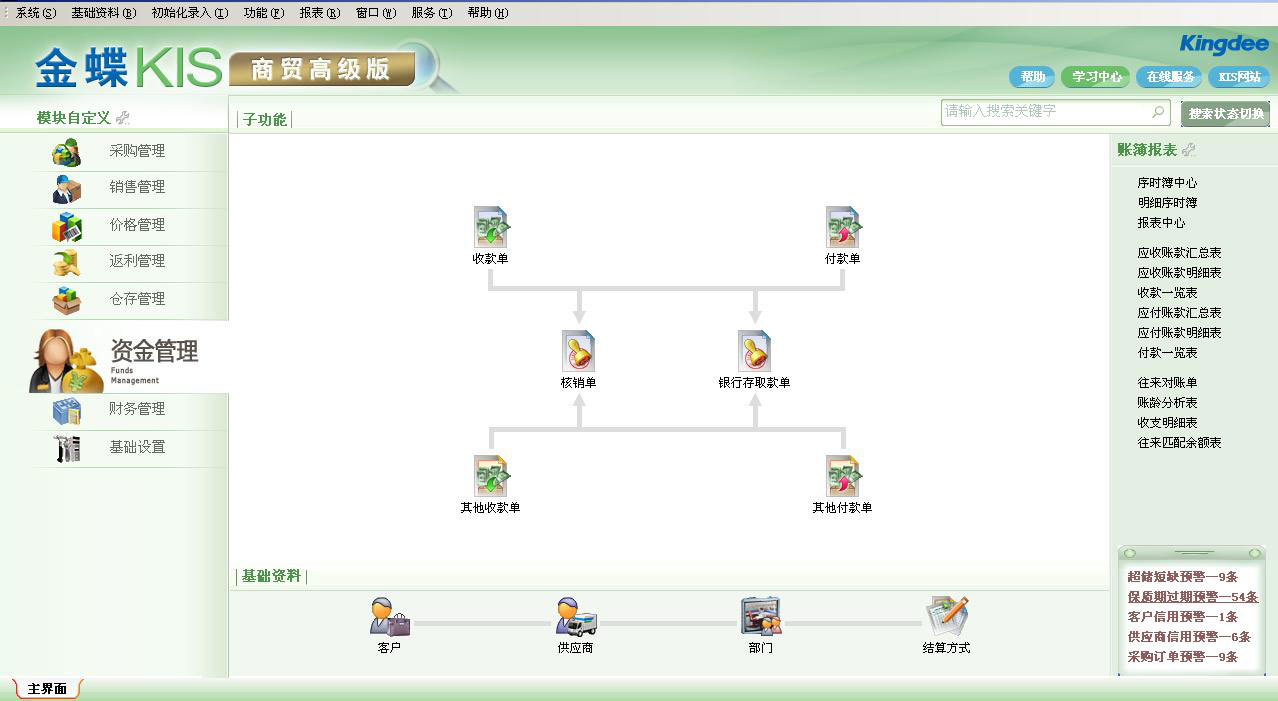Viewport: 1278px width, 701px height.
Task: Click the KIS网站 button
Action: (x=1239, y=77)
